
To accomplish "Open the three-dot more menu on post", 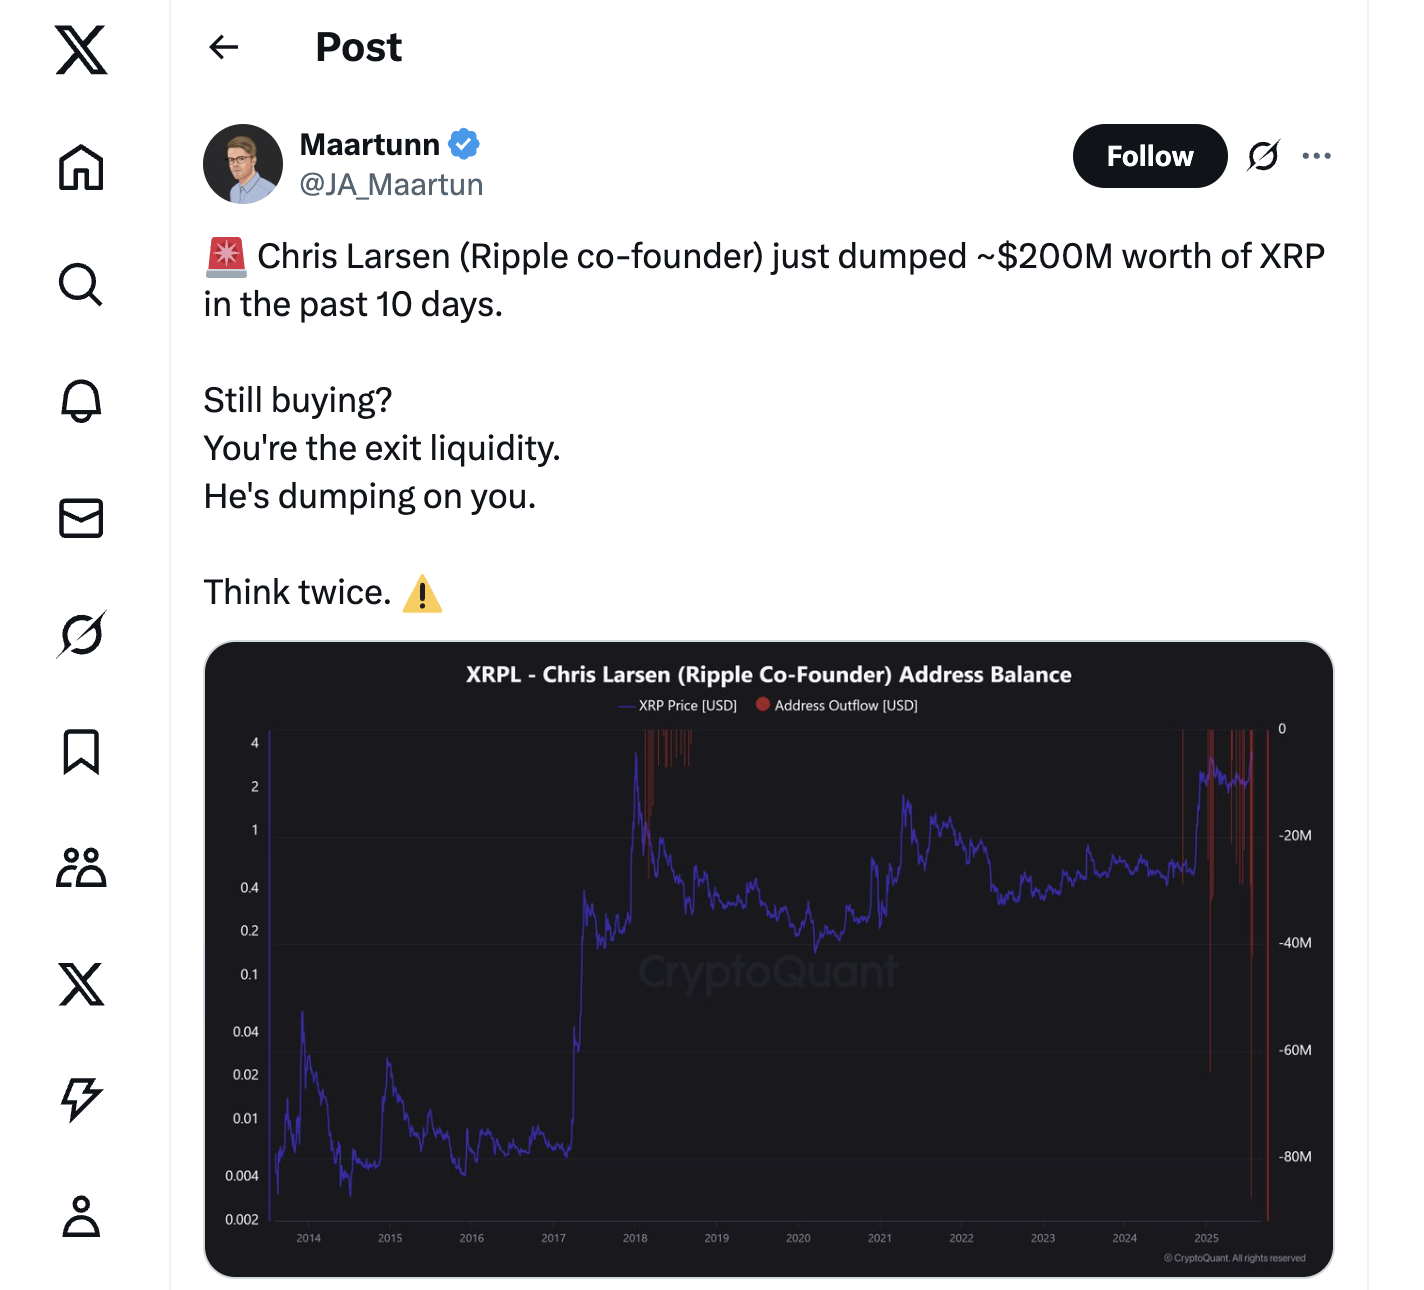I will (x=1317, y=156).
